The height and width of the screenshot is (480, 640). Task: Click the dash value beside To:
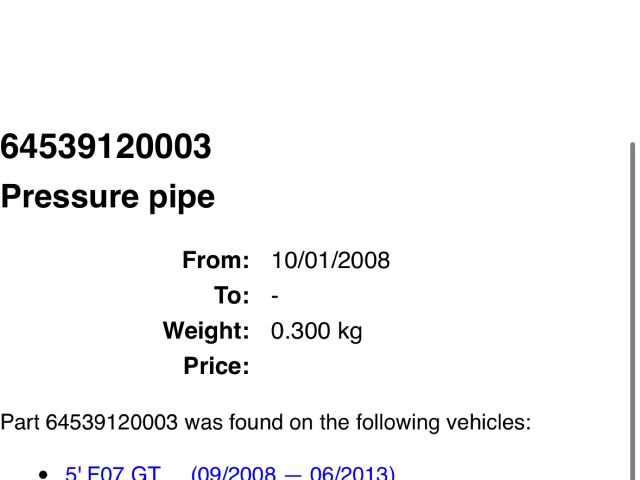[x=275, y=296]
